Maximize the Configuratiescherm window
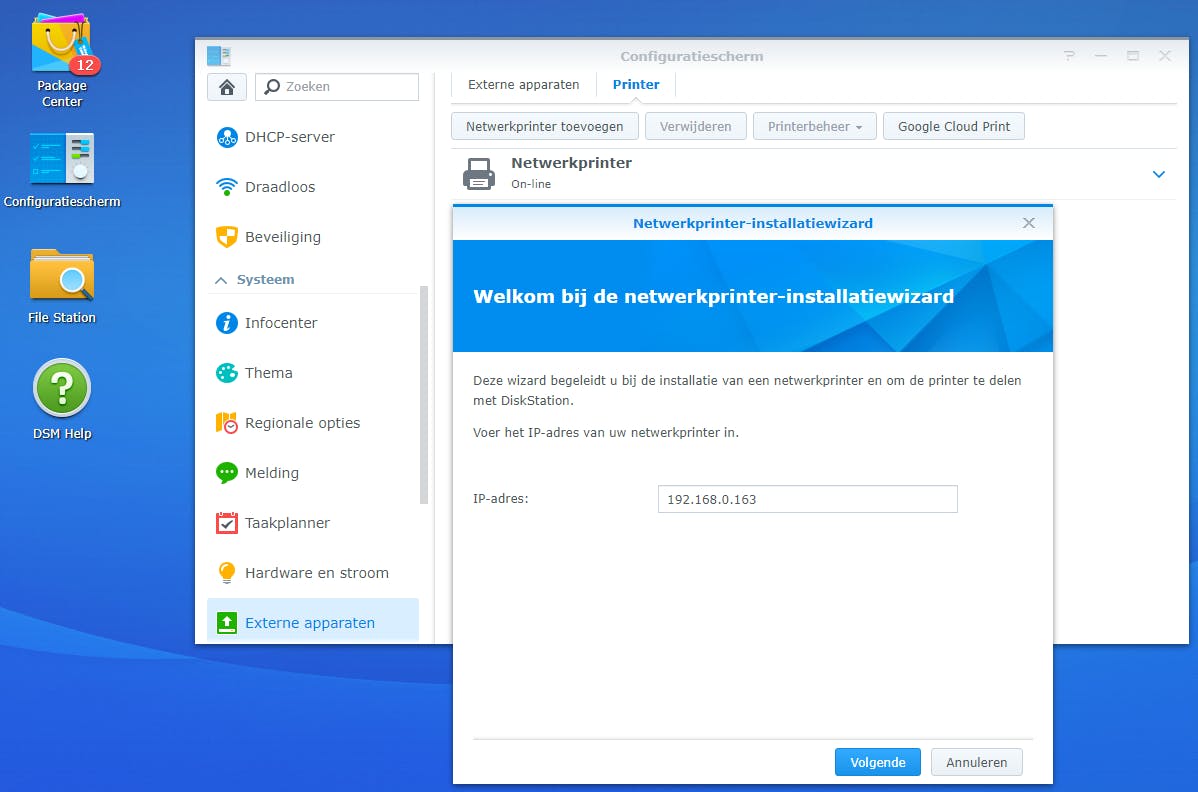The width and height of the screenshot is (1198, 792). [1133, 56]
